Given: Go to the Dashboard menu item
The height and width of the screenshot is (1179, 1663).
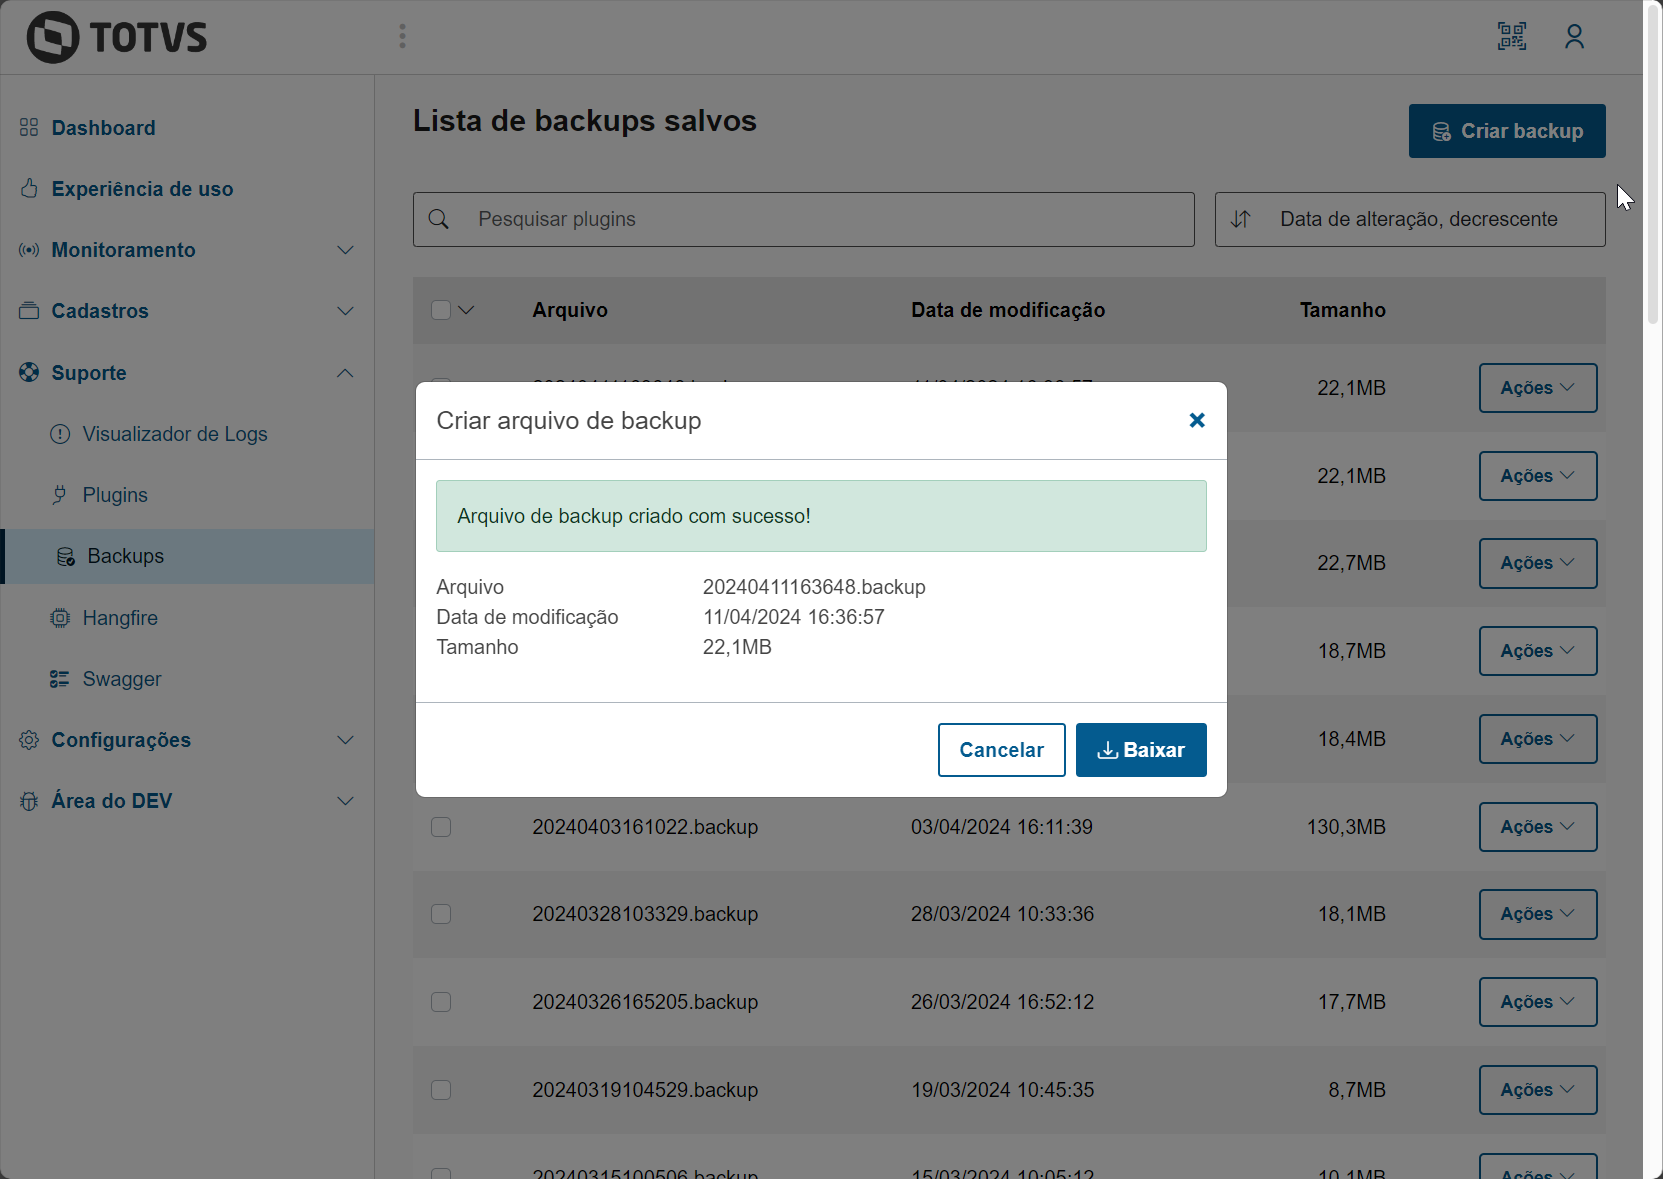Looking at the screenshot, I should tap(103, 128).
